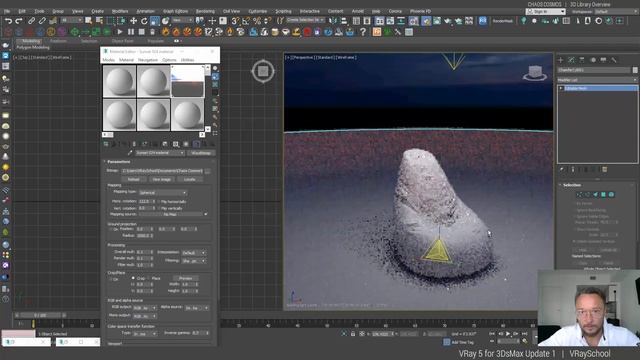Image resolution: width=640 pixels, height=360 pixels.
Task: Select the Scale tool icon
Action: coord(155,20)
